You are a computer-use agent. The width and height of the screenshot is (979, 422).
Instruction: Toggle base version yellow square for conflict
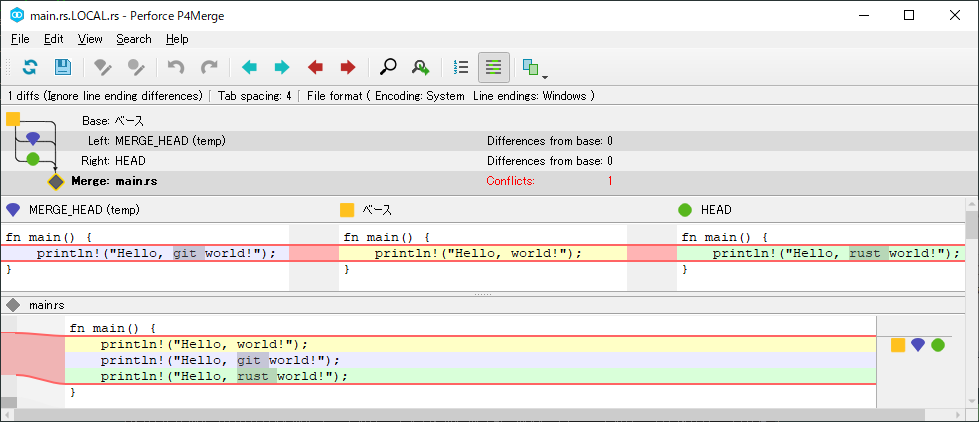coord(898,345)
